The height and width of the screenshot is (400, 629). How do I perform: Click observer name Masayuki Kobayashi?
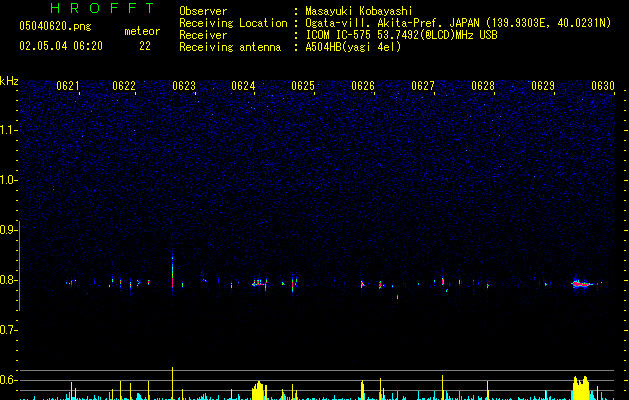coord(359,11)
